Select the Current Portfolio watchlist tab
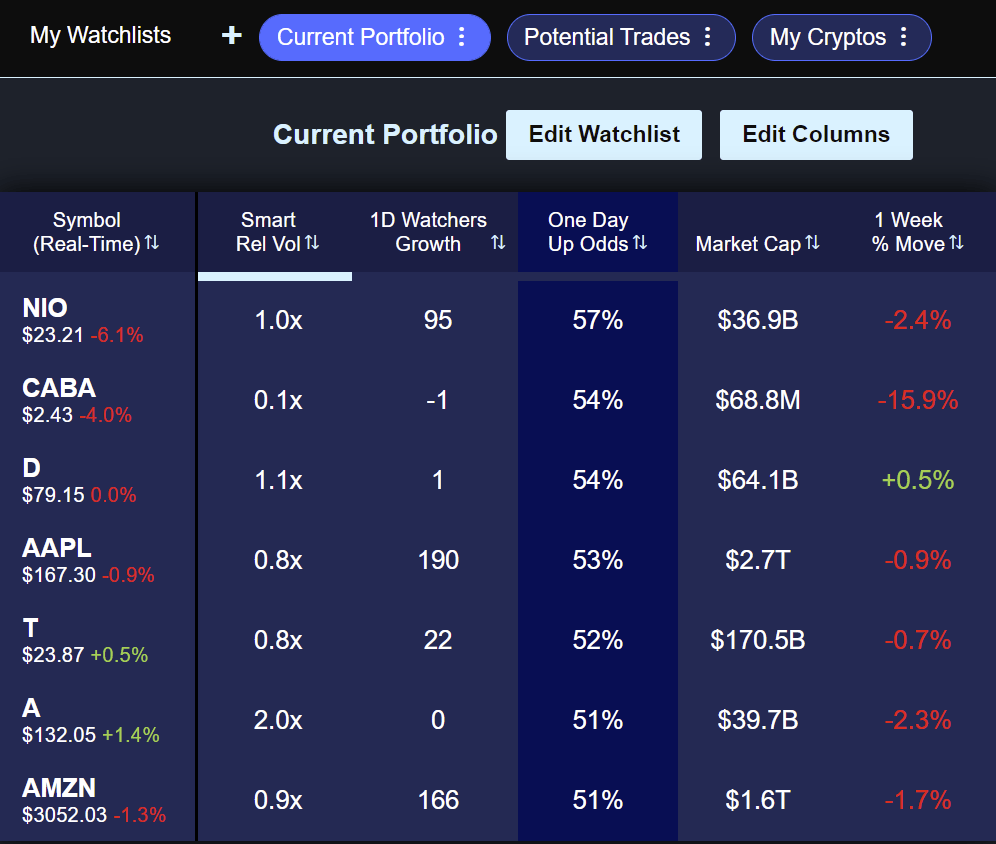996x844 pixels. [x=361, y=37]
